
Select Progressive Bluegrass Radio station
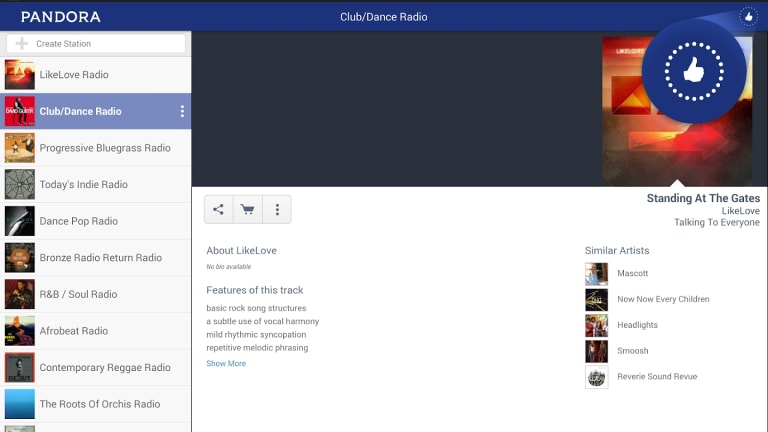click(96, 148)
